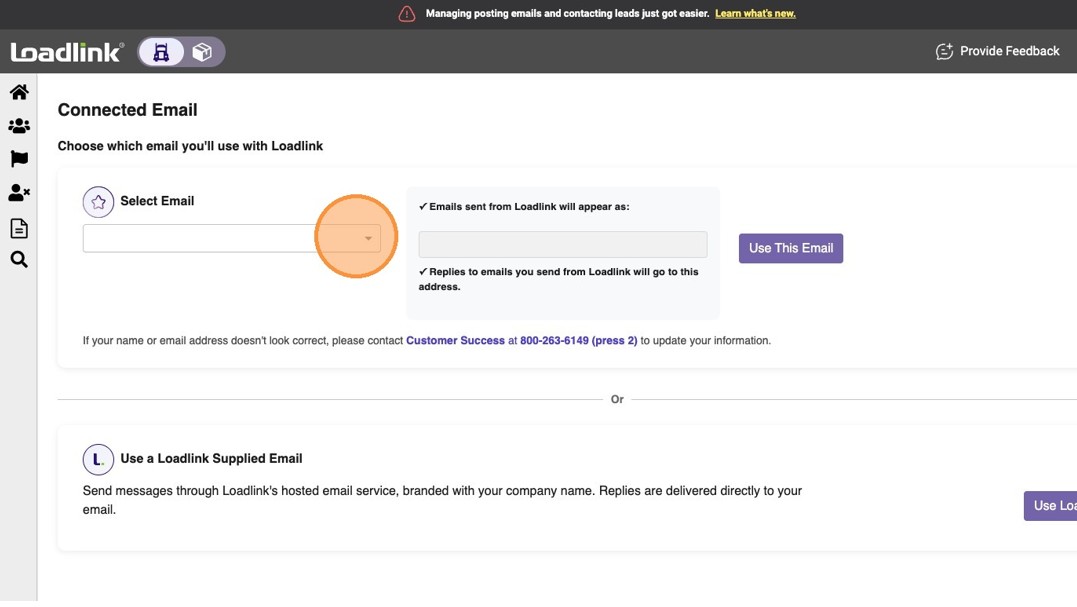The width and height of the screenshot is (1077, 607).
Task: Click the warning triangle banner icon
Action: 407,14
